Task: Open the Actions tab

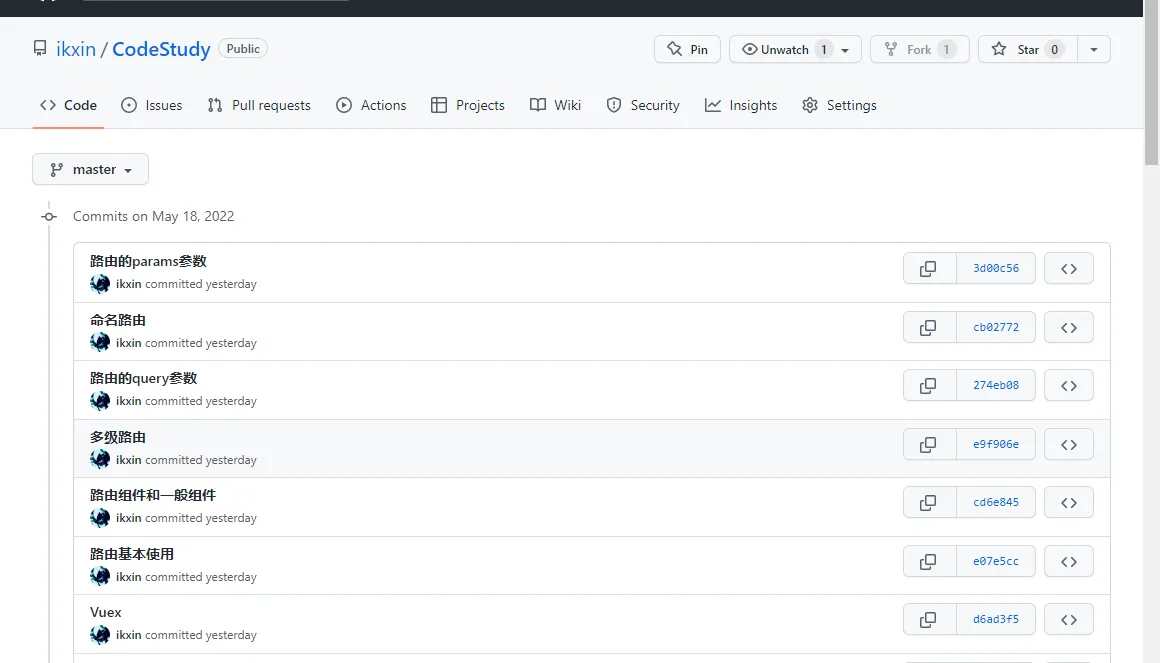Action: click(x=371, y=105)
